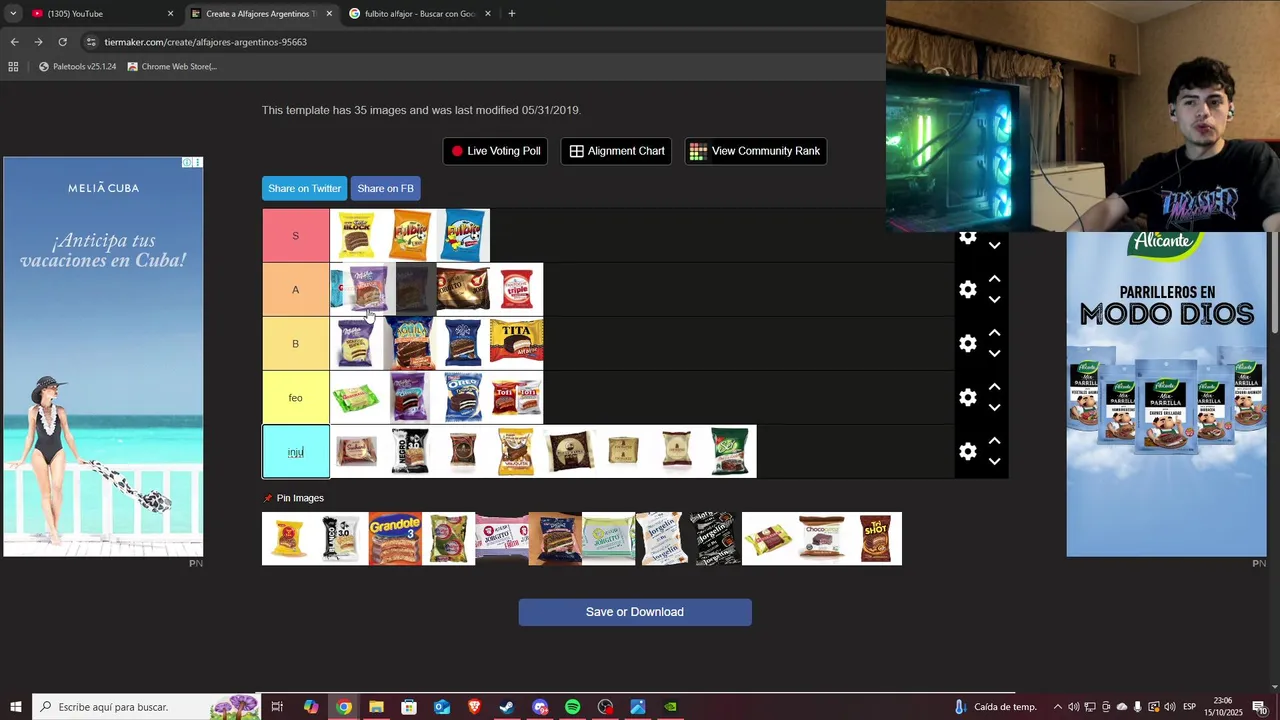Image resolution: width=1280 pixels, height=720 pixels.
Task: Select the Vaquita alfajor in inju row
Action: (x=516, y=451)
